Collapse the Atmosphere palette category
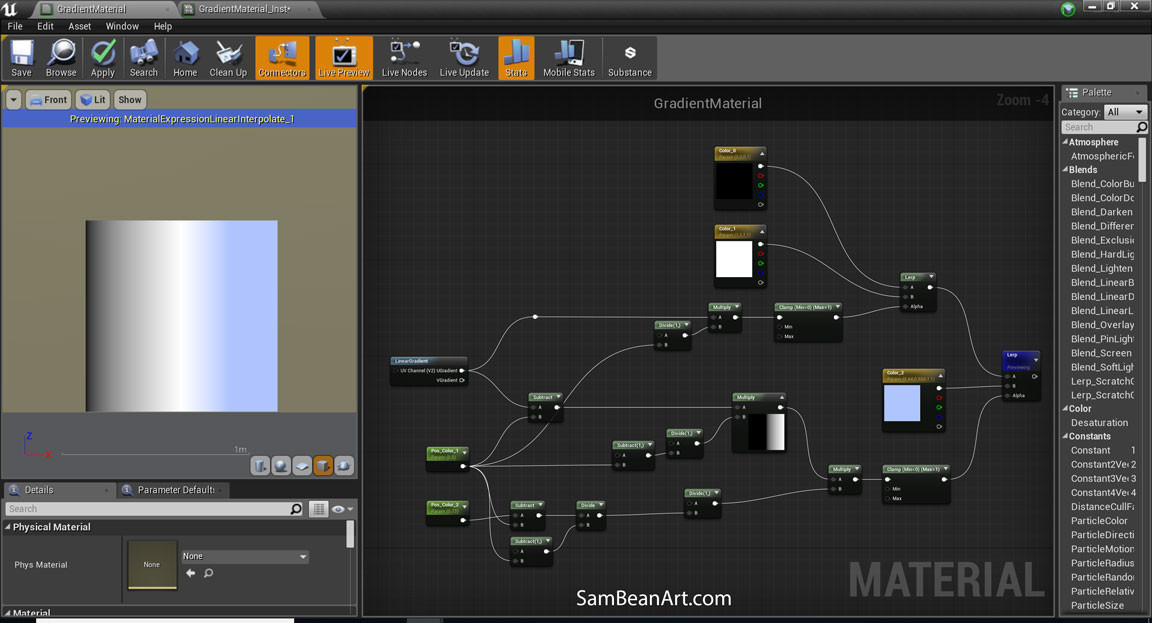 click(1065, 142)
